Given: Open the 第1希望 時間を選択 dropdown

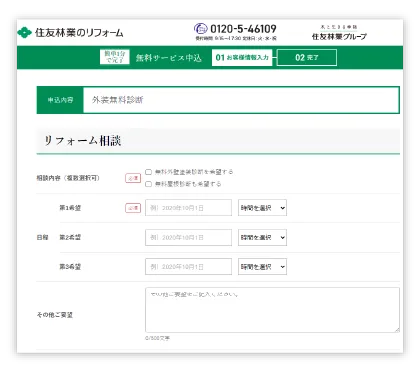Looking at the screenshot, I should pos(262,208).
